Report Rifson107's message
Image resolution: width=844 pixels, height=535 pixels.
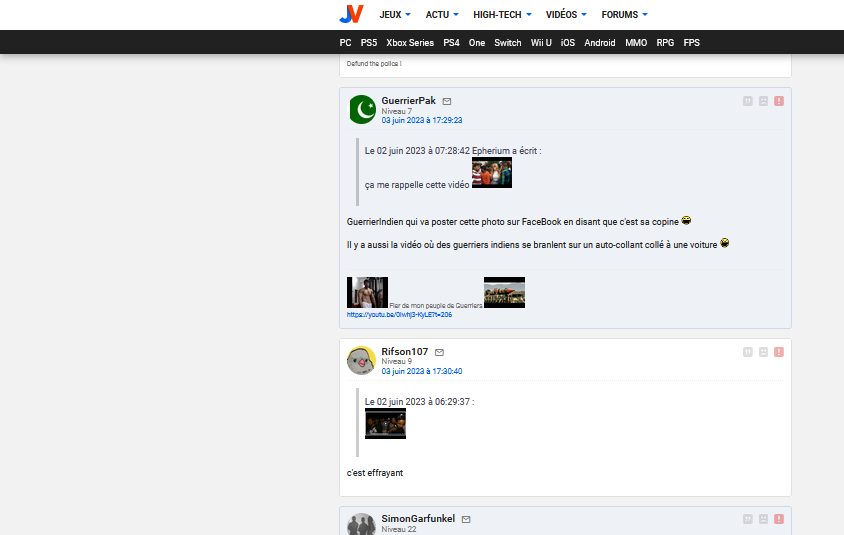coord(779,352)
